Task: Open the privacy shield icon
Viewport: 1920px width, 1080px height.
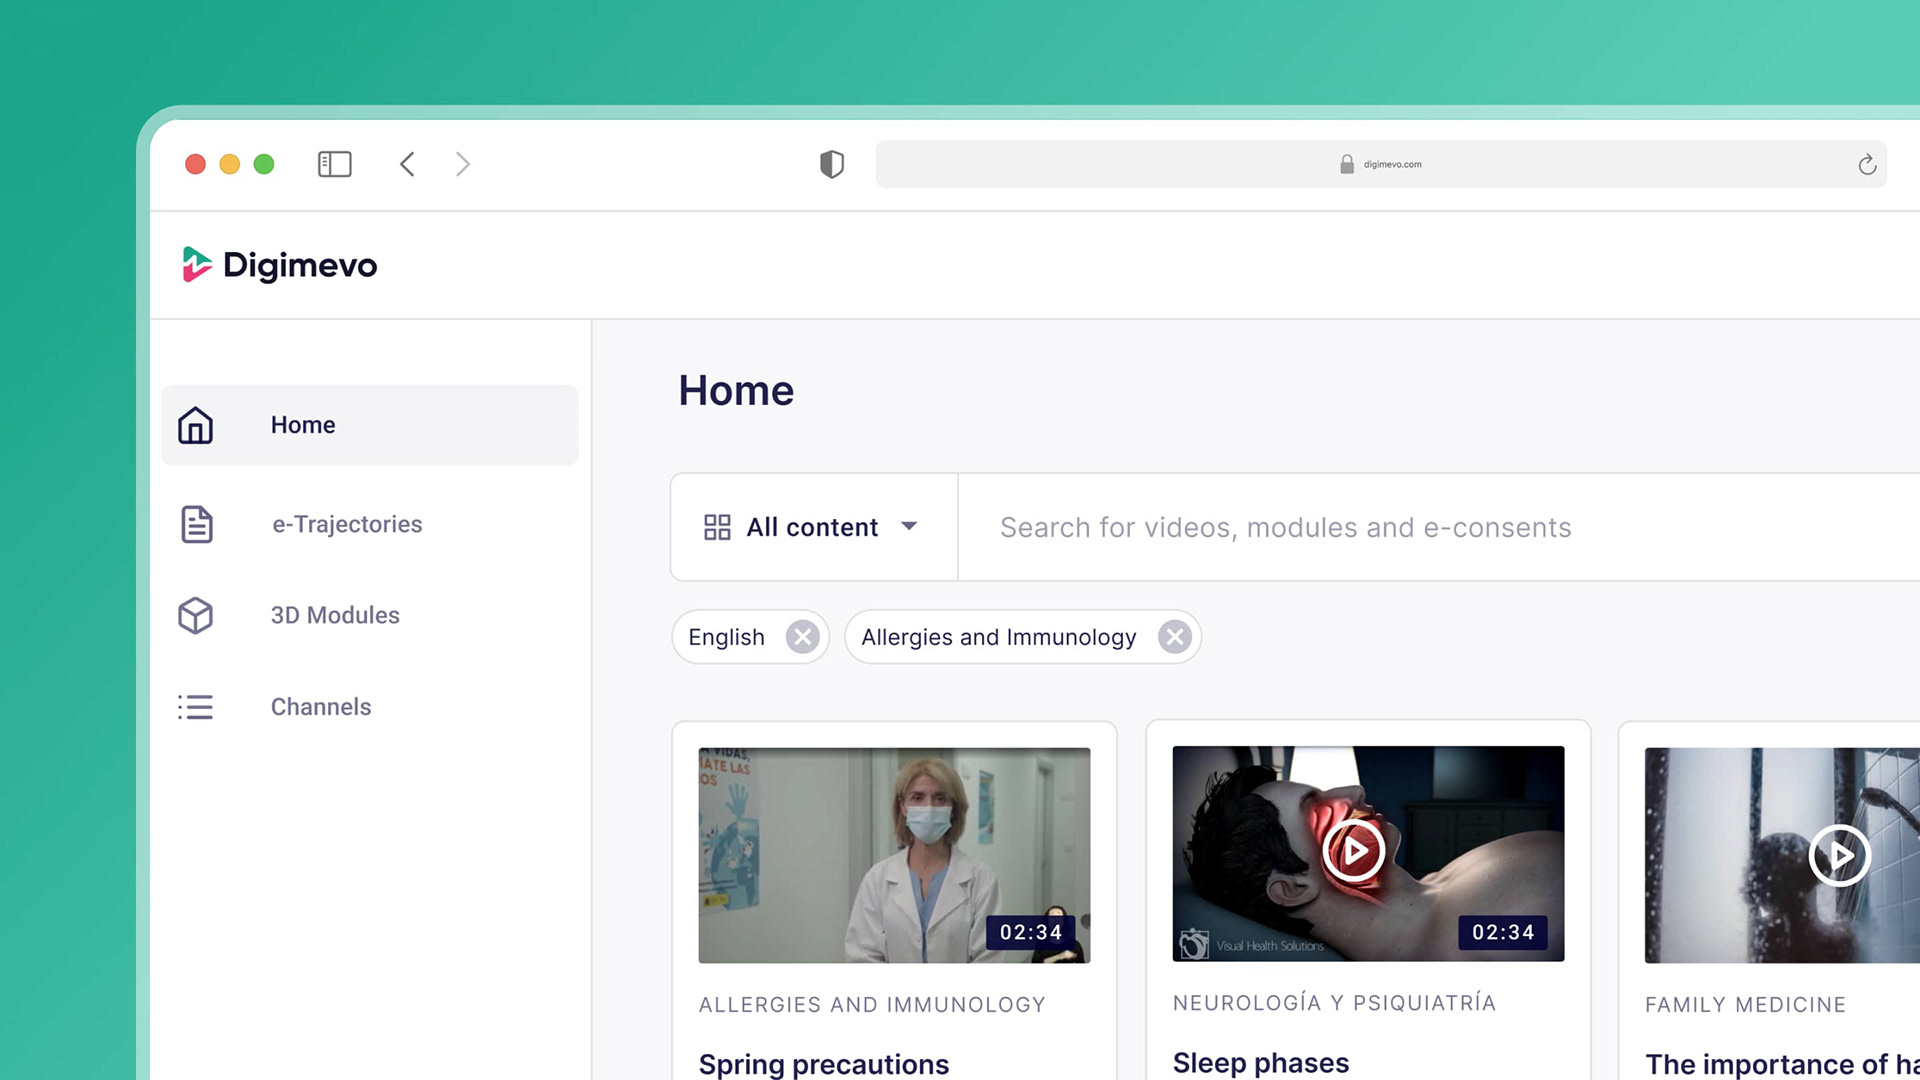Action: pos(831,164)
